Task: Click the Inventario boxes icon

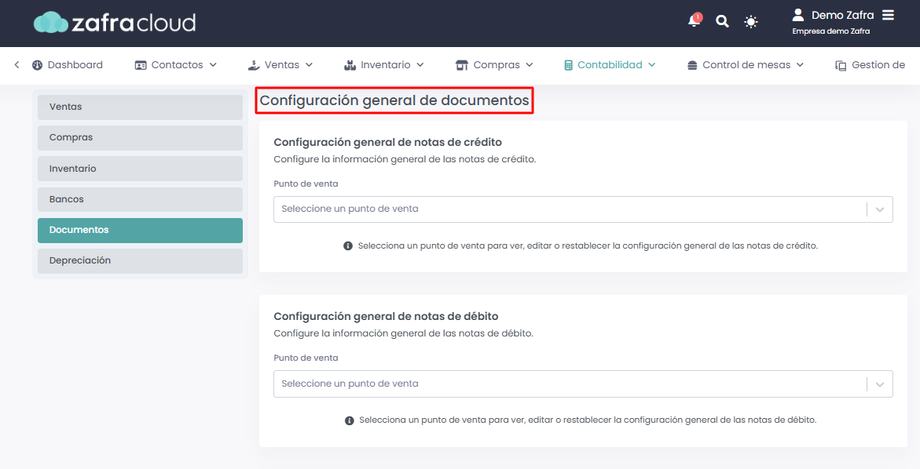Action: 350,65
